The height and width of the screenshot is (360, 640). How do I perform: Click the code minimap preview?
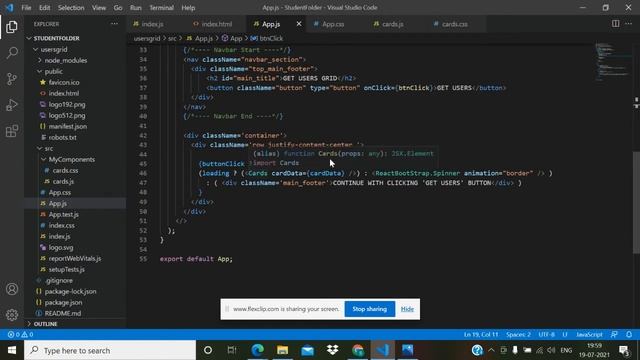coord(613,61)
